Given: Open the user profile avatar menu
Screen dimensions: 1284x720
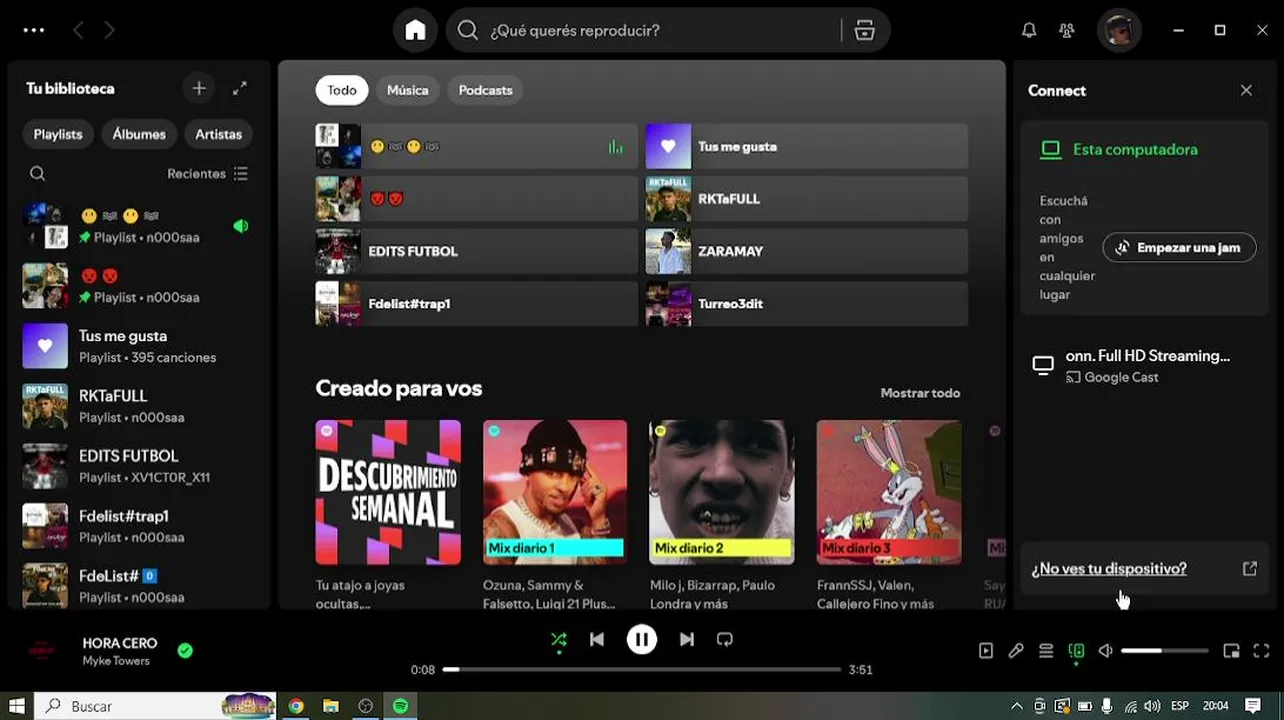Looking at the screenshot, I should pos(1119,30).
